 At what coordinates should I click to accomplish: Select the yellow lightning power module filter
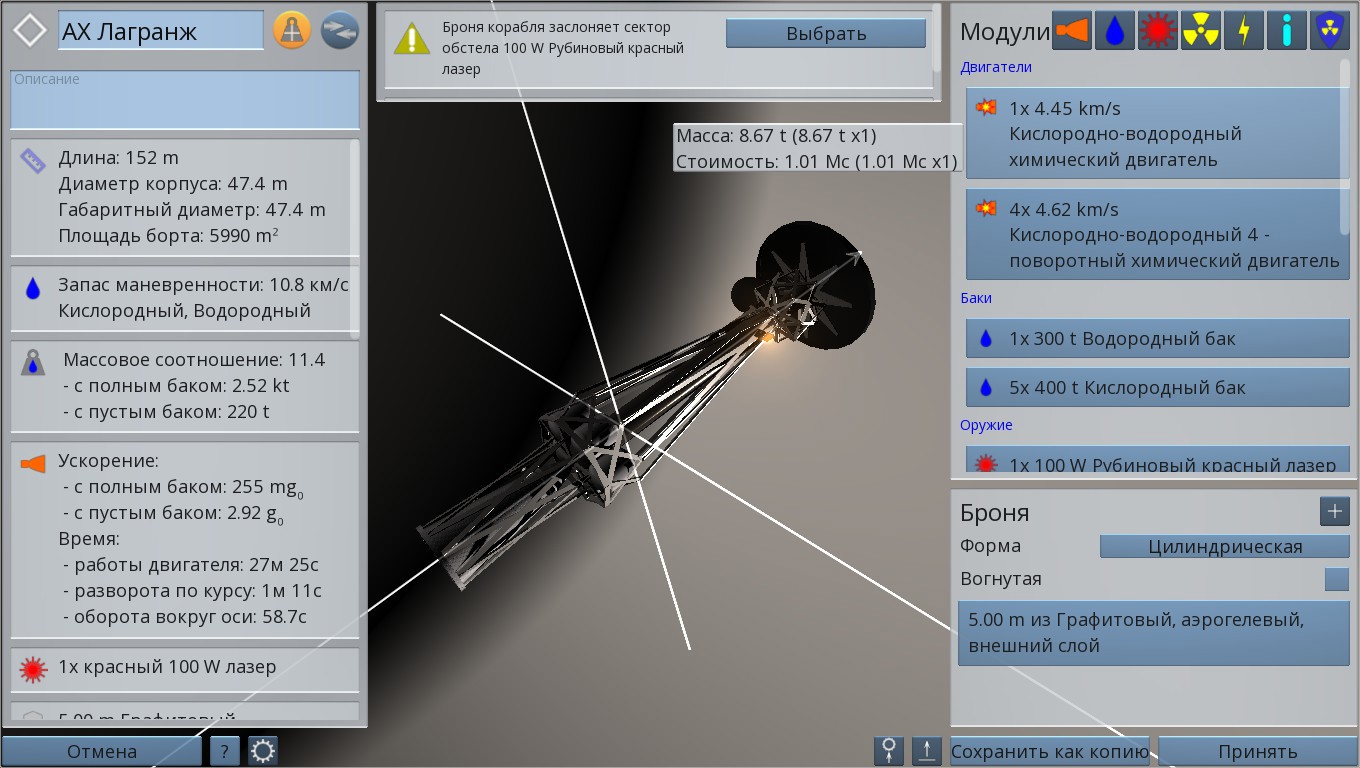1243,31
